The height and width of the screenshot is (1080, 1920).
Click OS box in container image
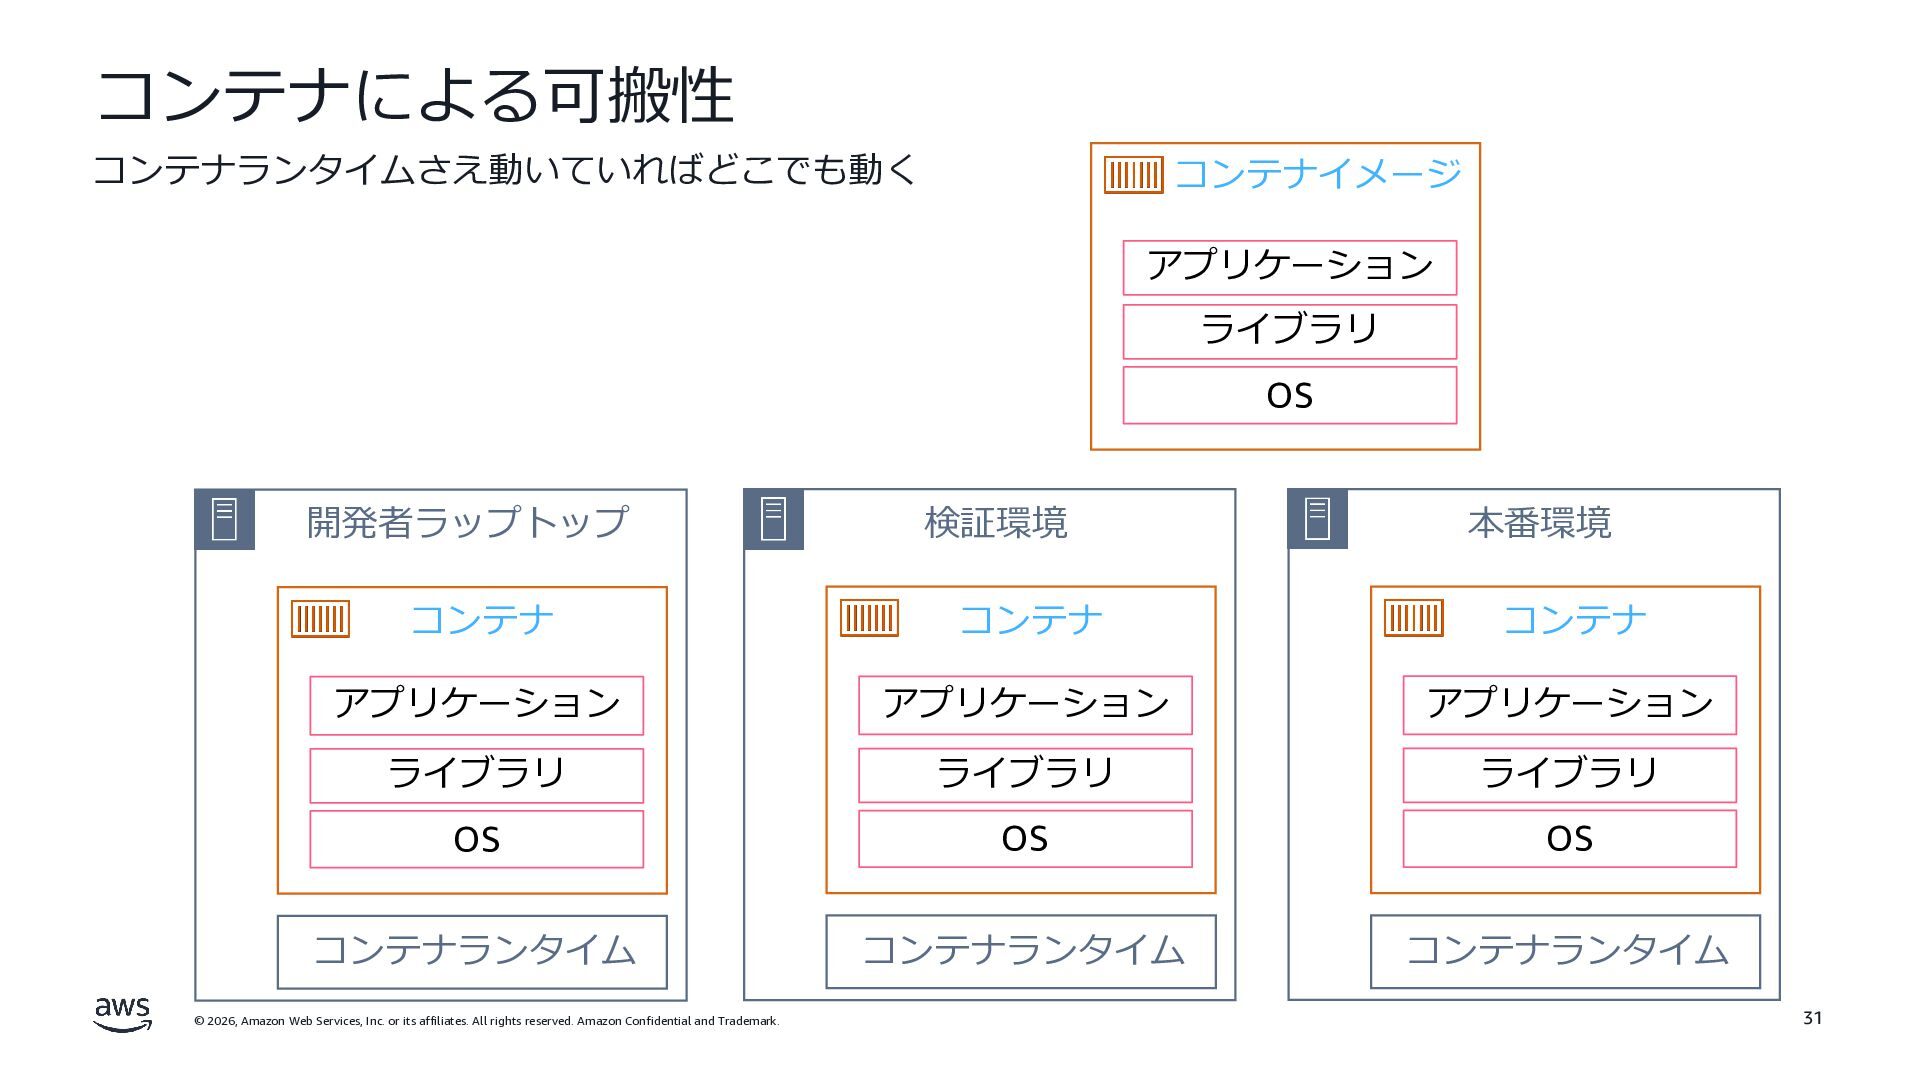1289,396
